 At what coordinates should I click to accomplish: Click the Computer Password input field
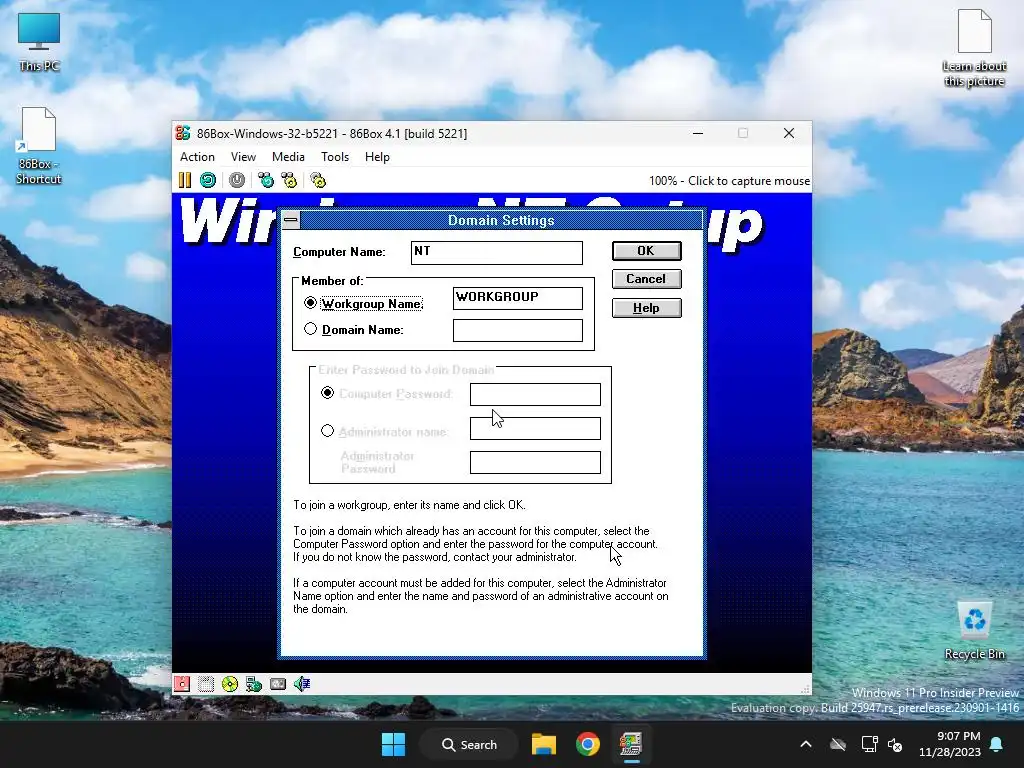pos(536,394)
